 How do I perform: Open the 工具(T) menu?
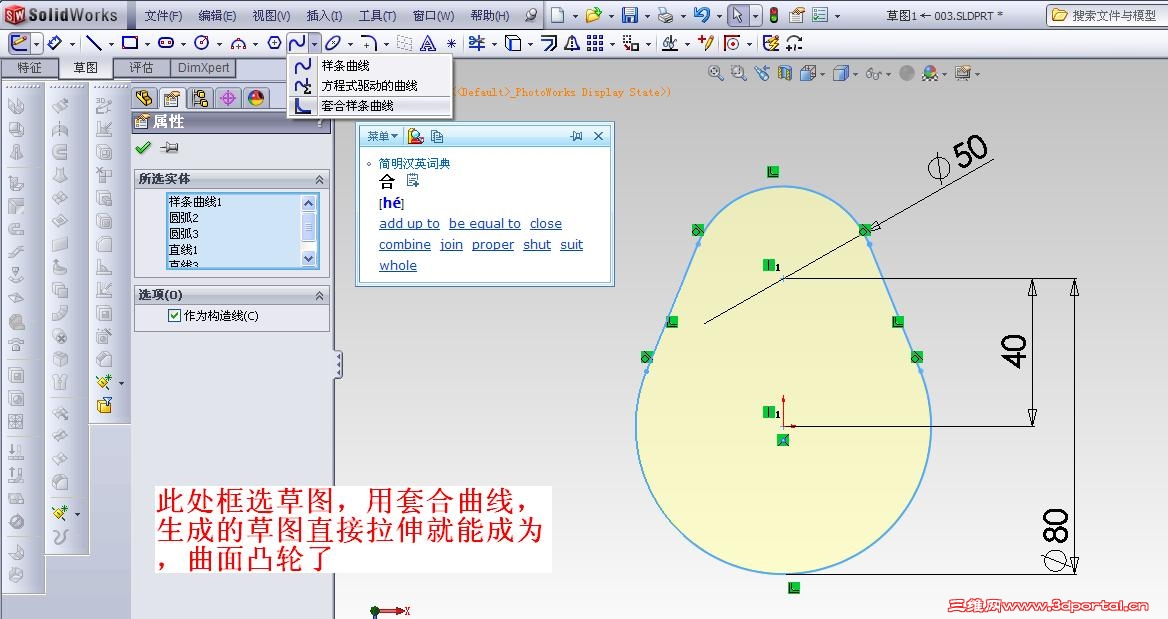[x=377, y=16]
